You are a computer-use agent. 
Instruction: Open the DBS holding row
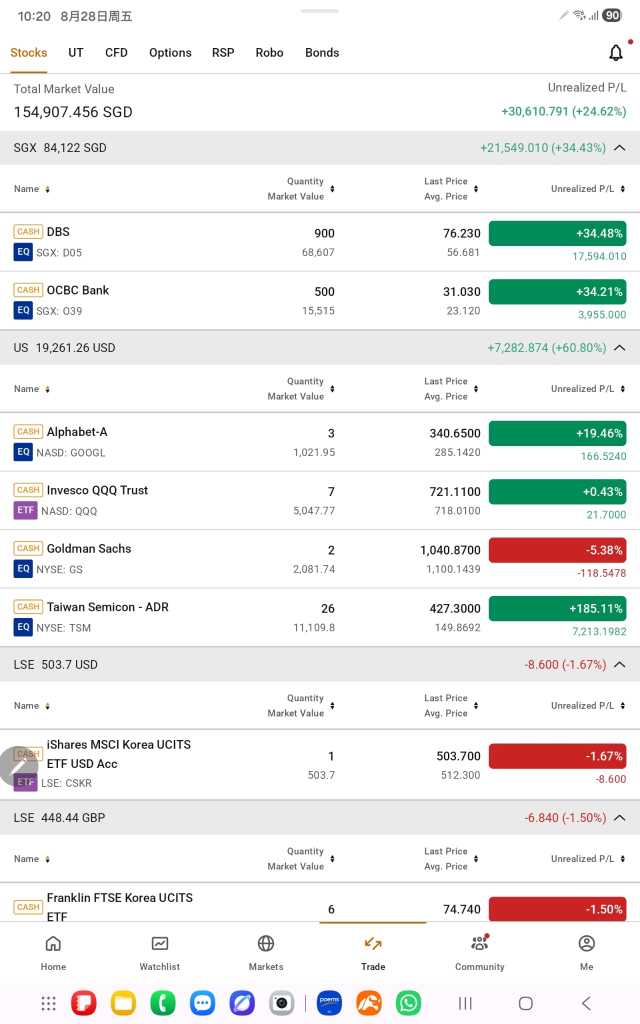click(320, 242)
